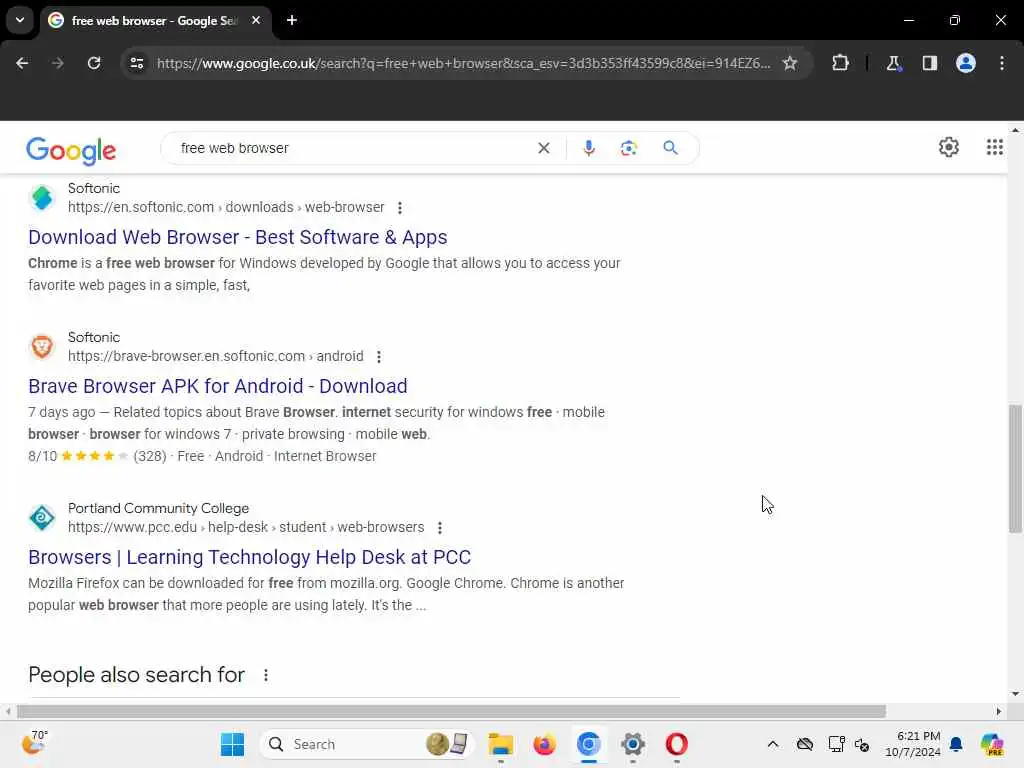Clear the search box with X
The image size is (1024, 768).
543,148
